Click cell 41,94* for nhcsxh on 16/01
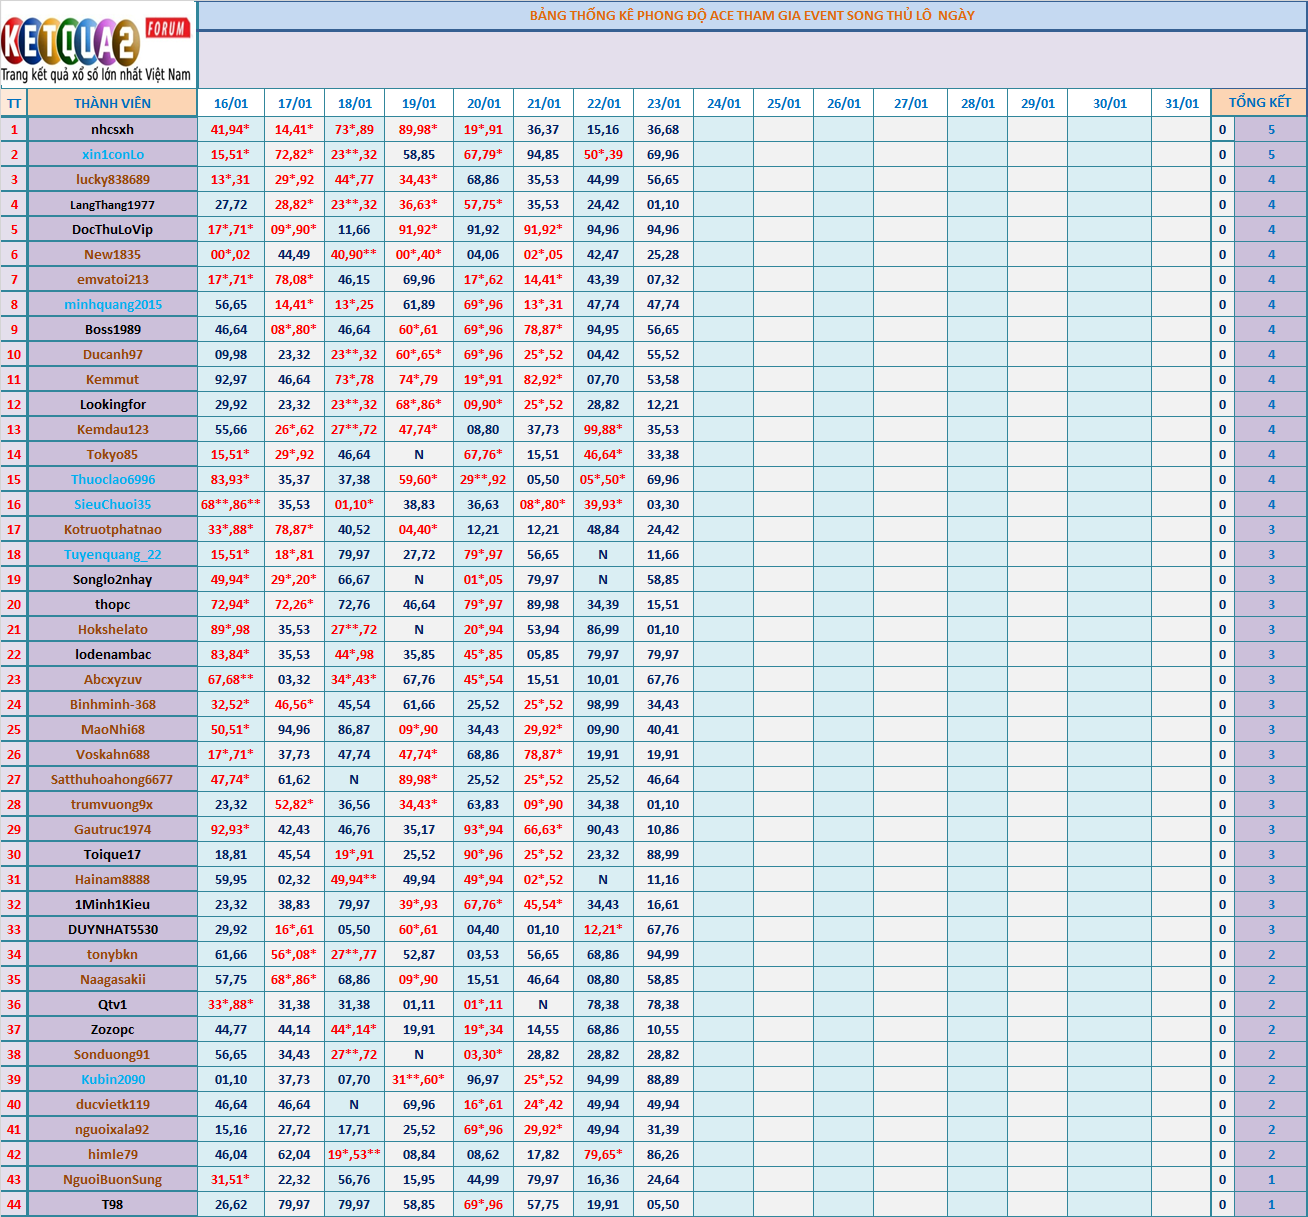This screenshot has height=1217, width=1308. coord(231,129)
